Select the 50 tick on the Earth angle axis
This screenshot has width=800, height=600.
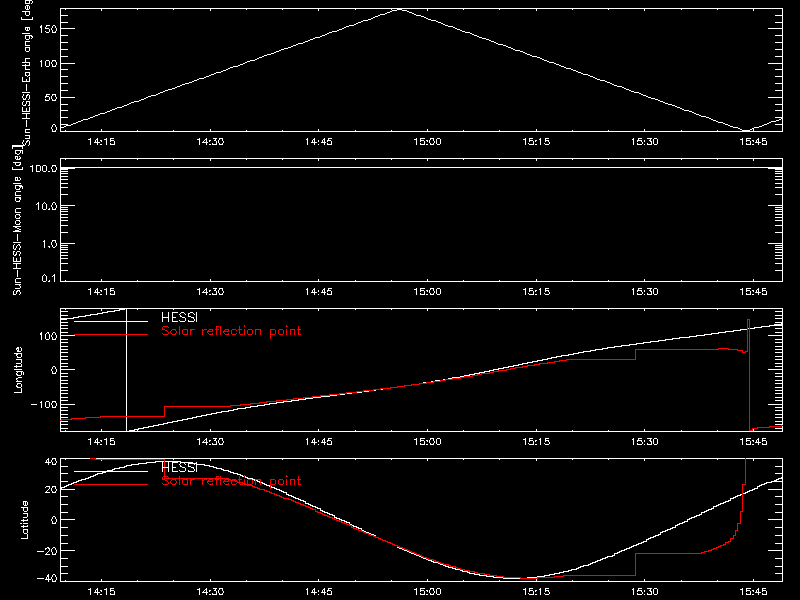(x=51, y=97)
